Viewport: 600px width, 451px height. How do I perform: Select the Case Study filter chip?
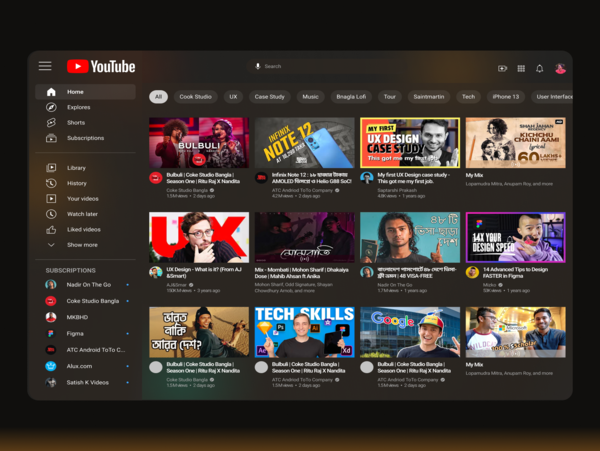click(x=269, y=97)
